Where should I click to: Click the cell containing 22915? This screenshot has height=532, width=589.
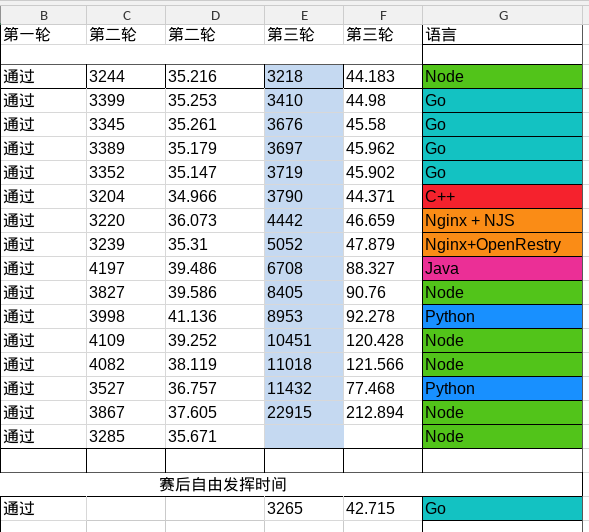click(304, 413)
